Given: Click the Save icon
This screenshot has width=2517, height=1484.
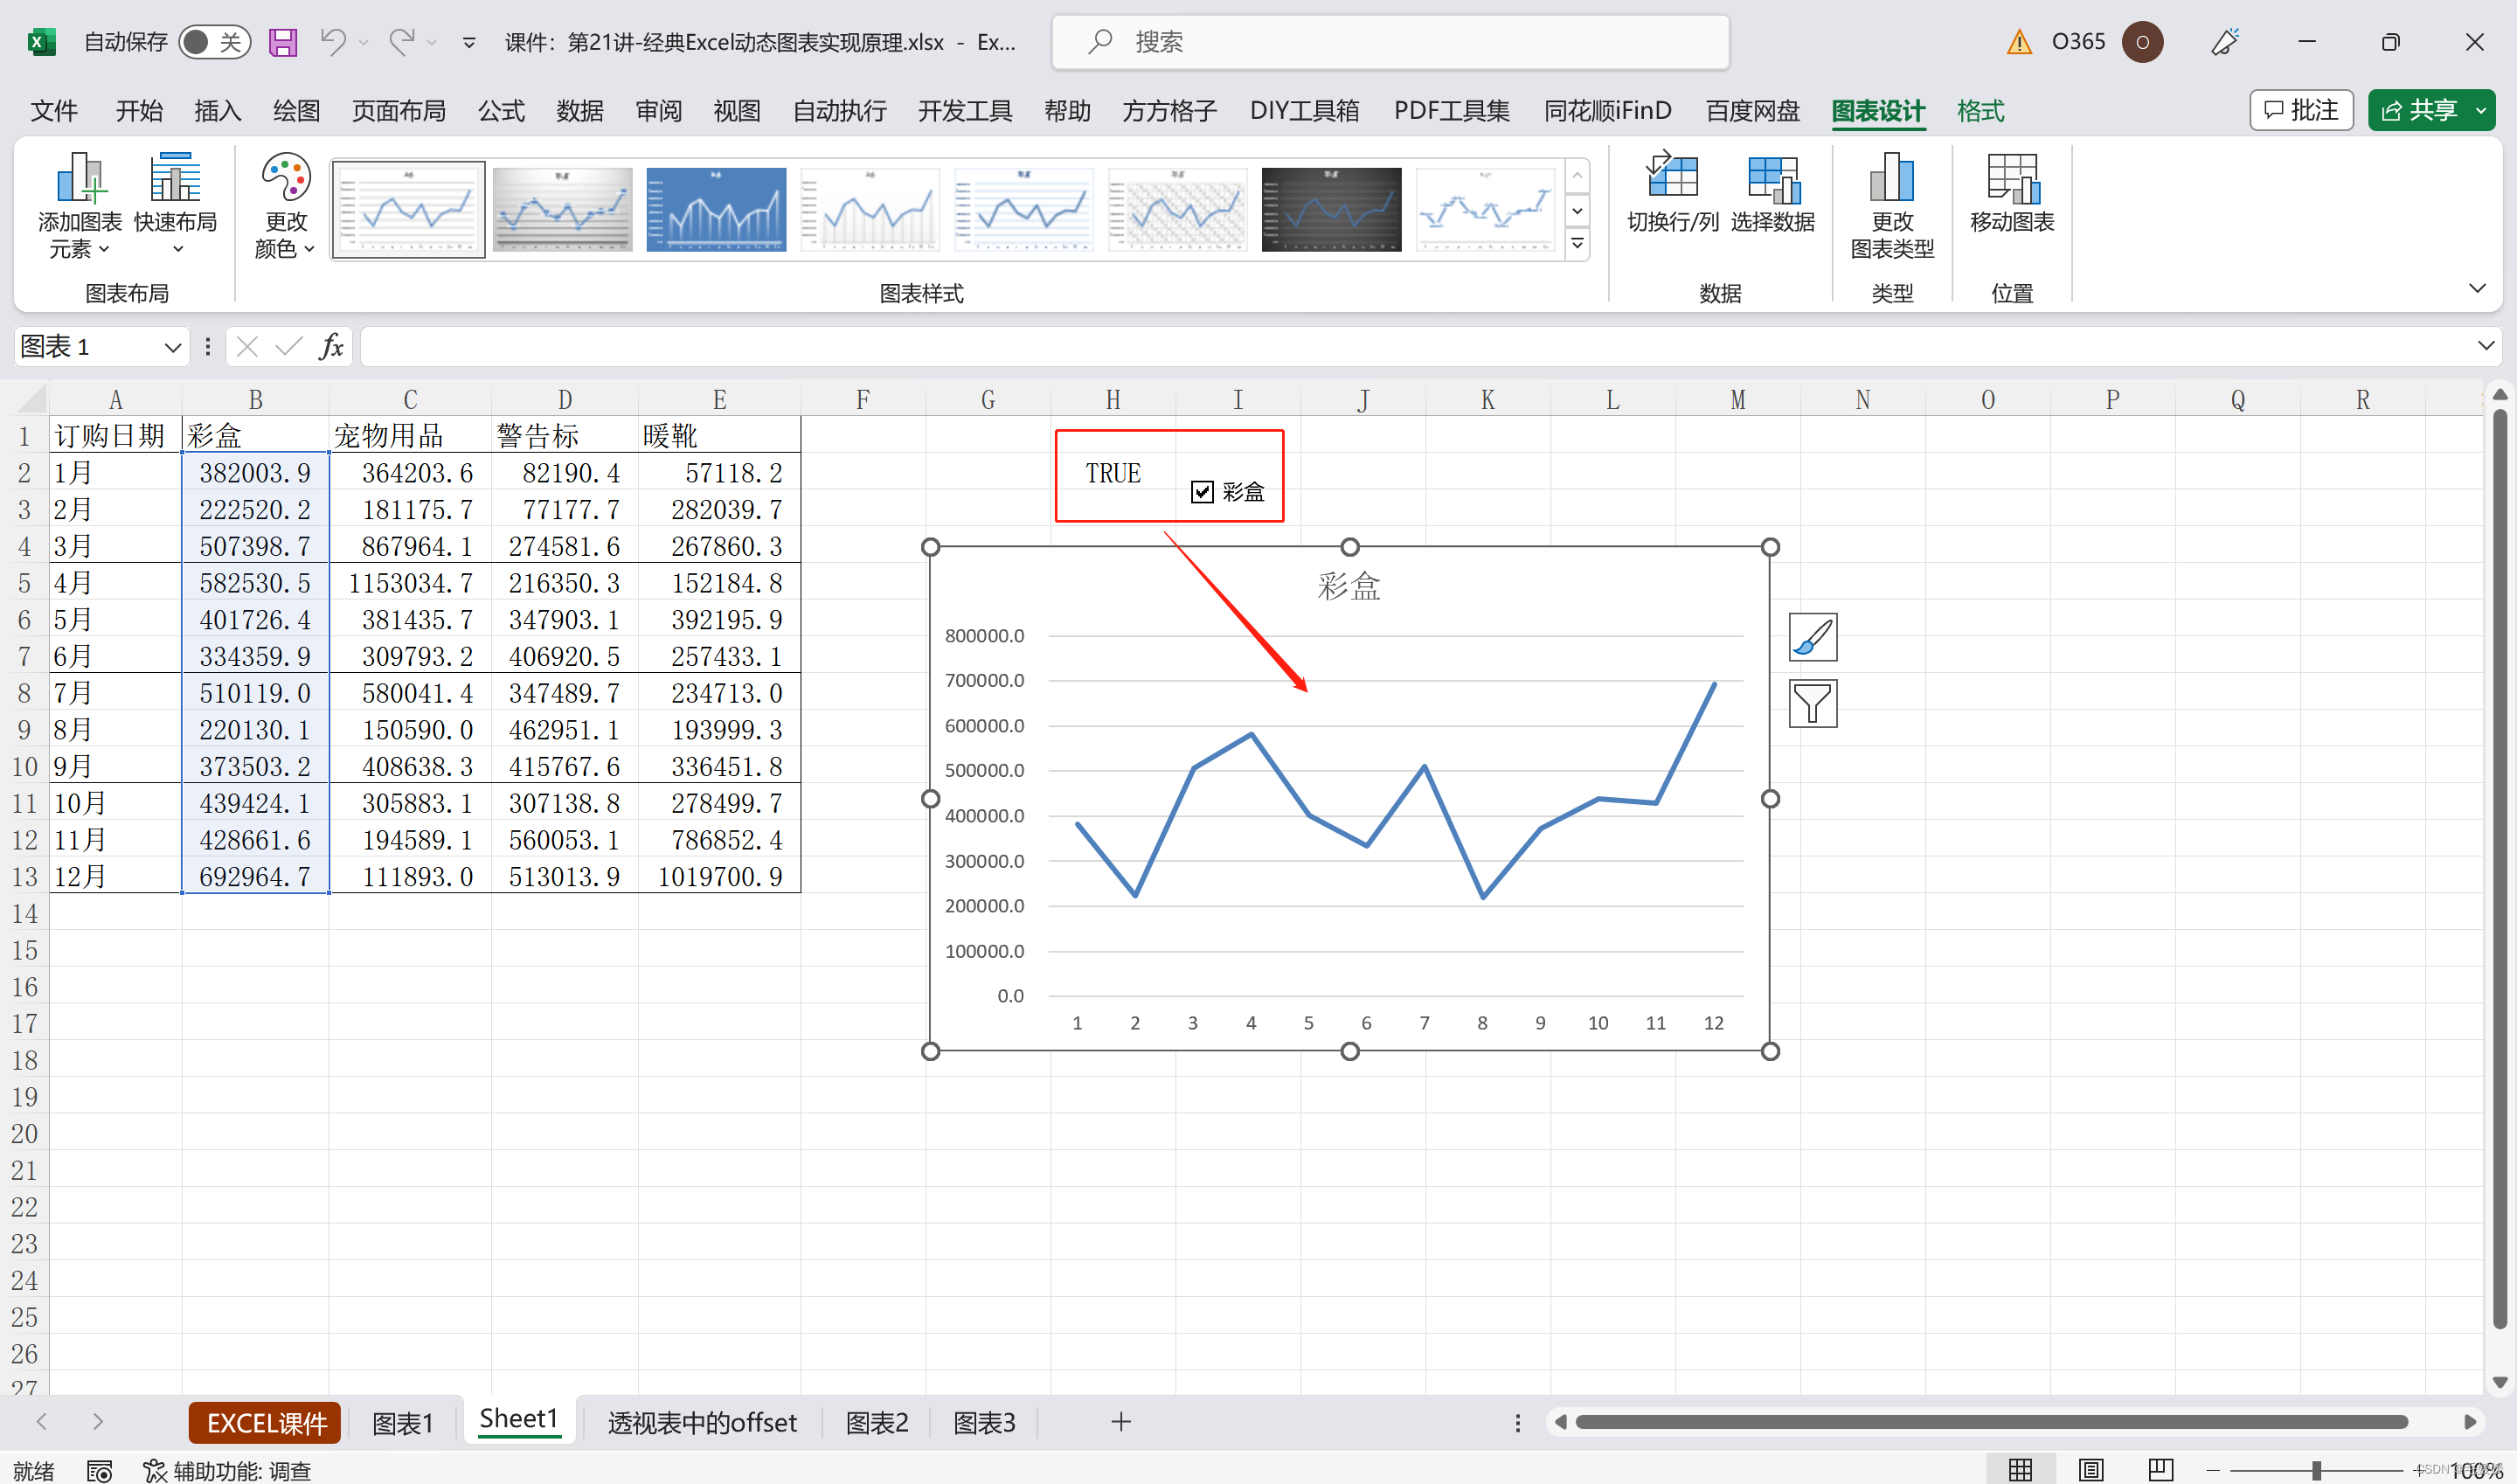Looking at the screenshot, I should (x=283, y=42).
